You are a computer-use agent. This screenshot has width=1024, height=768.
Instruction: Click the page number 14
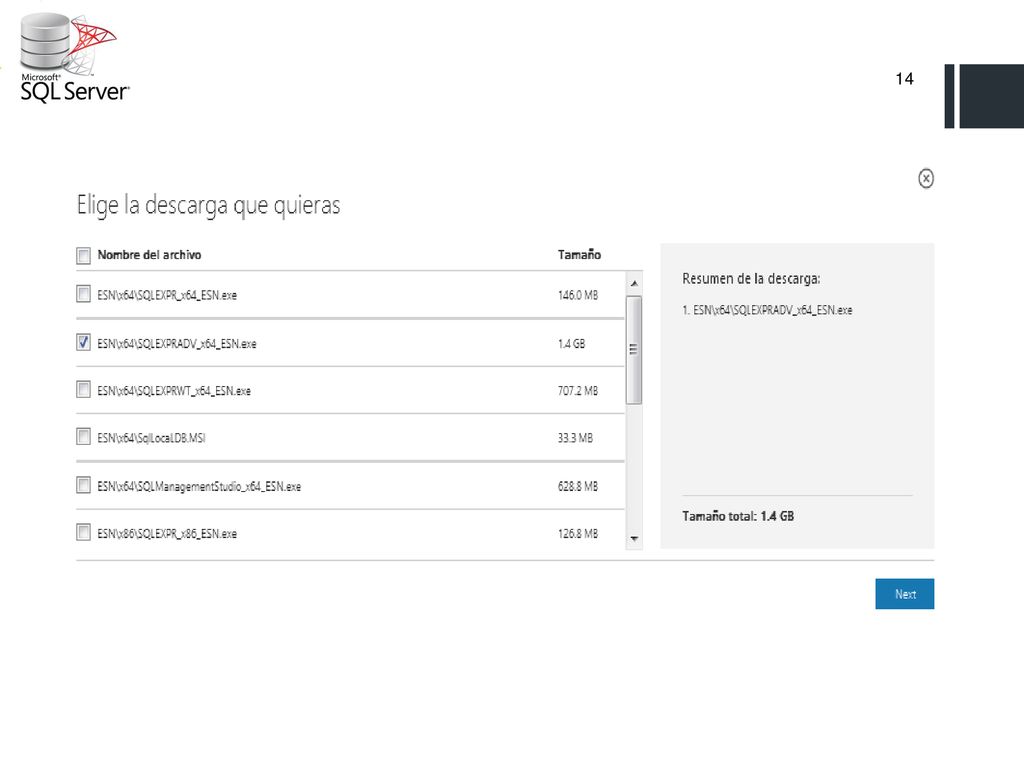coord(904,79)
